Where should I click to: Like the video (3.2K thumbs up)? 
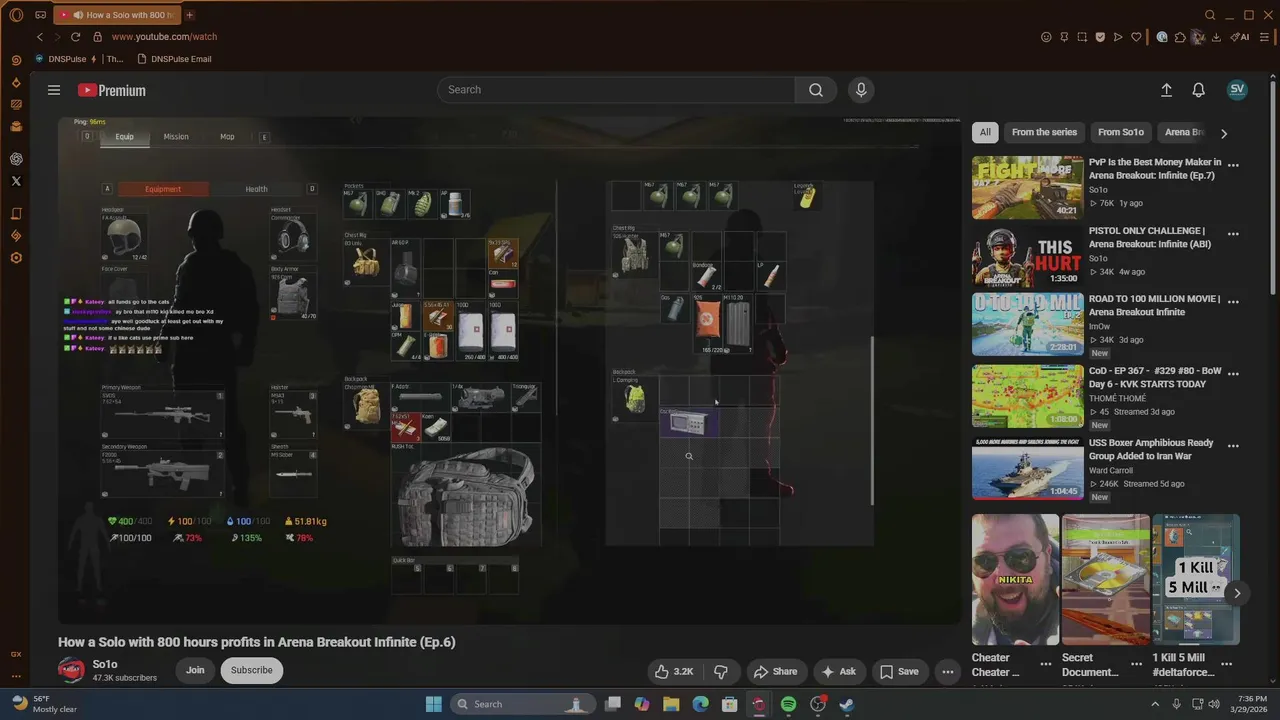[x=672, y=671]
